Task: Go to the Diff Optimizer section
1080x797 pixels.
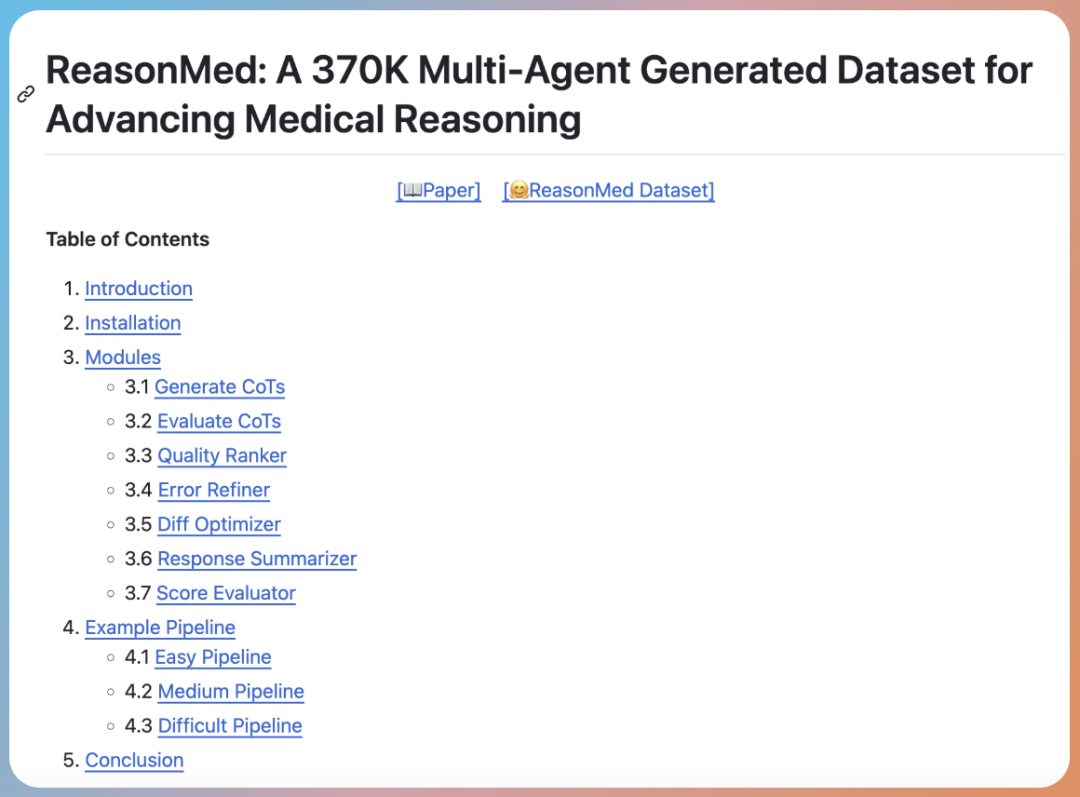Action: (x=219, y=525)
